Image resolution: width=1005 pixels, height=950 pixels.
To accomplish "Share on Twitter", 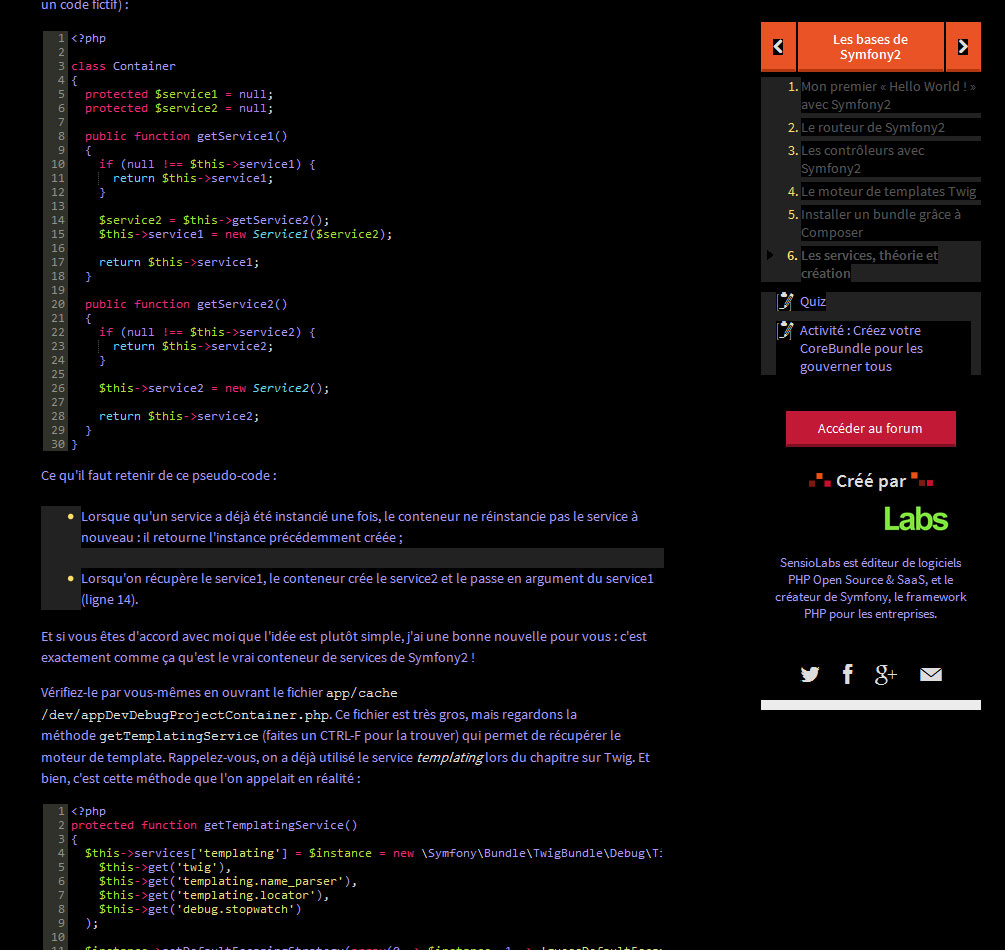I will click(810, 674).
